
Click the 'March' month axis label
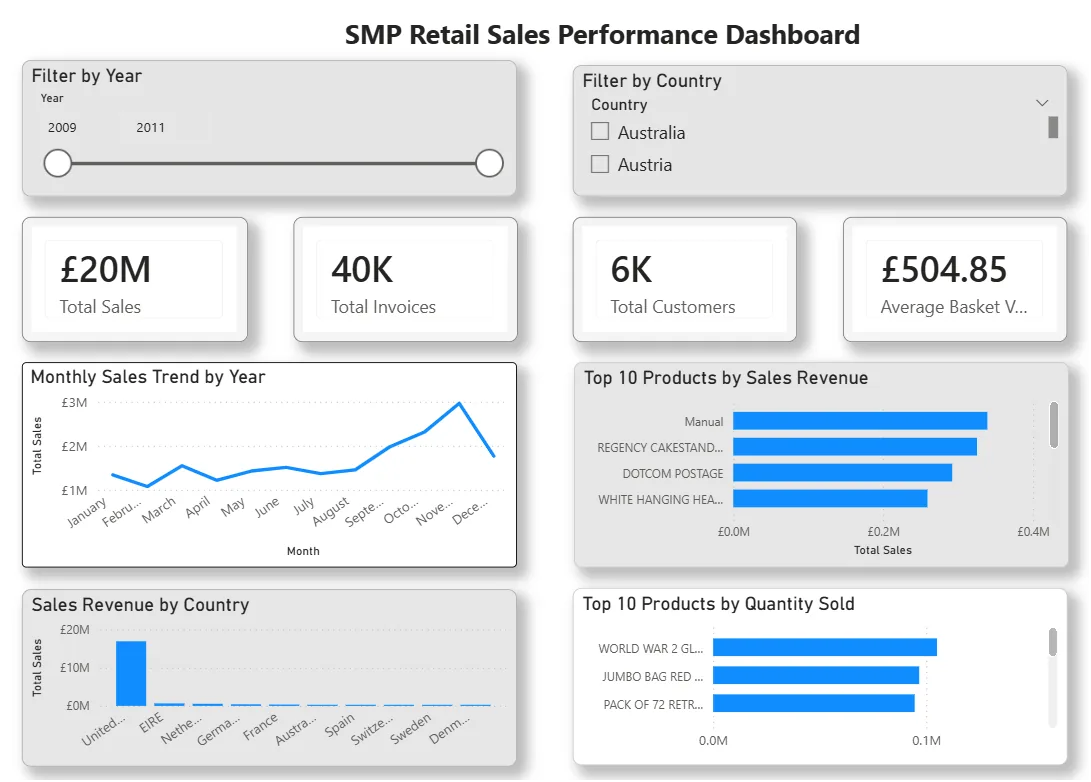tap(159, 510)
